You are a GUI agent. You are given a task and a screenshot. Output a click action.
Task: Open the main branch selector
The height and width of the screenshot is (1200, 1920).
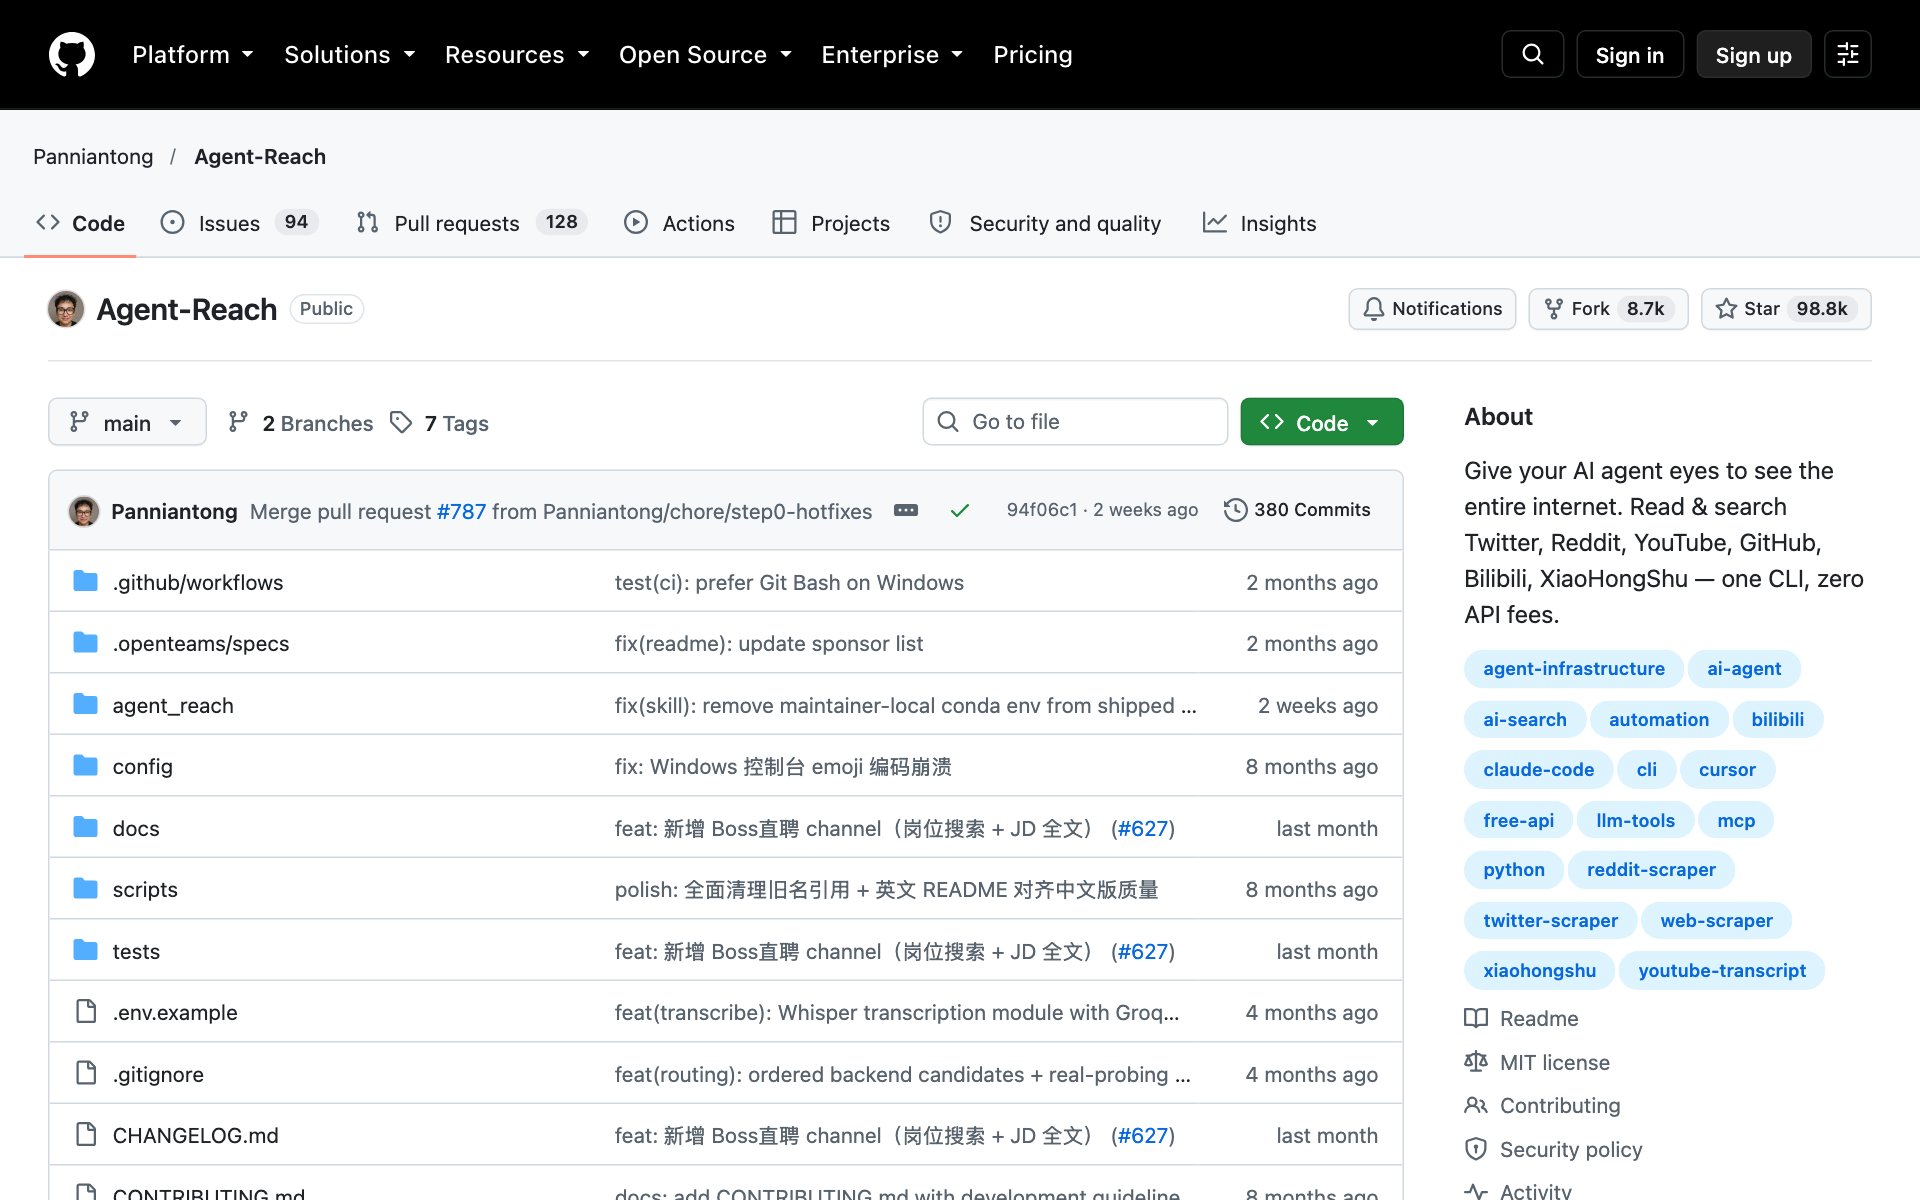point(127,422)
